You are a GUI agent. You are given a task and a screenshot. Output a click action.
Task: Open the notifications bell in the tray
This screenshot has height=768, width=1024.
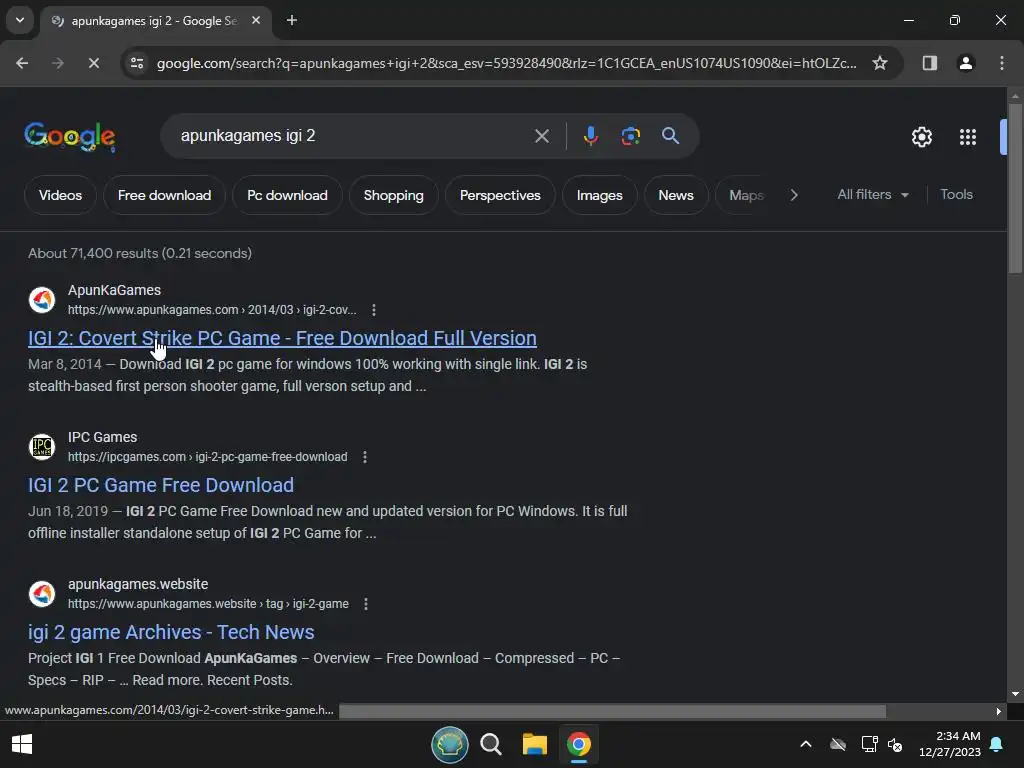point(996,744)
